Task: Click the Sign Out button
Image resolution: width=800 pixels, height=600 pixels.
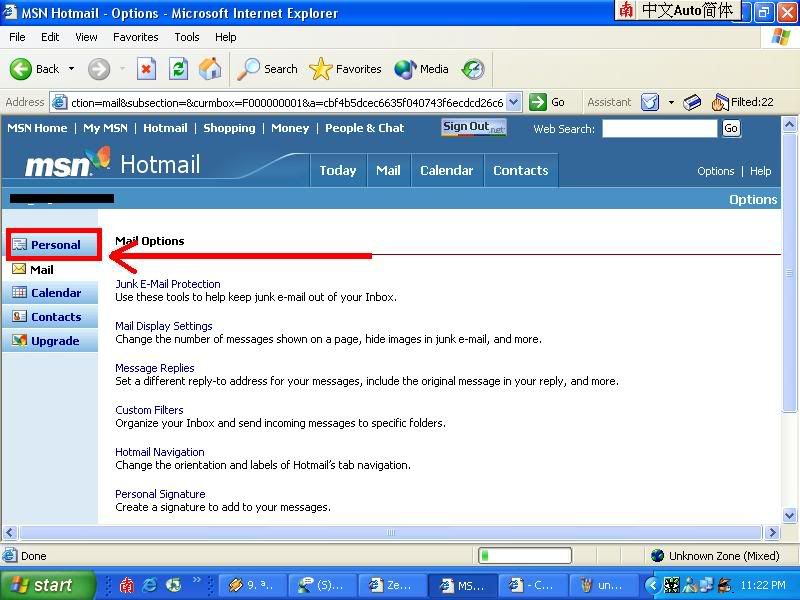Action: coord(474,127)
